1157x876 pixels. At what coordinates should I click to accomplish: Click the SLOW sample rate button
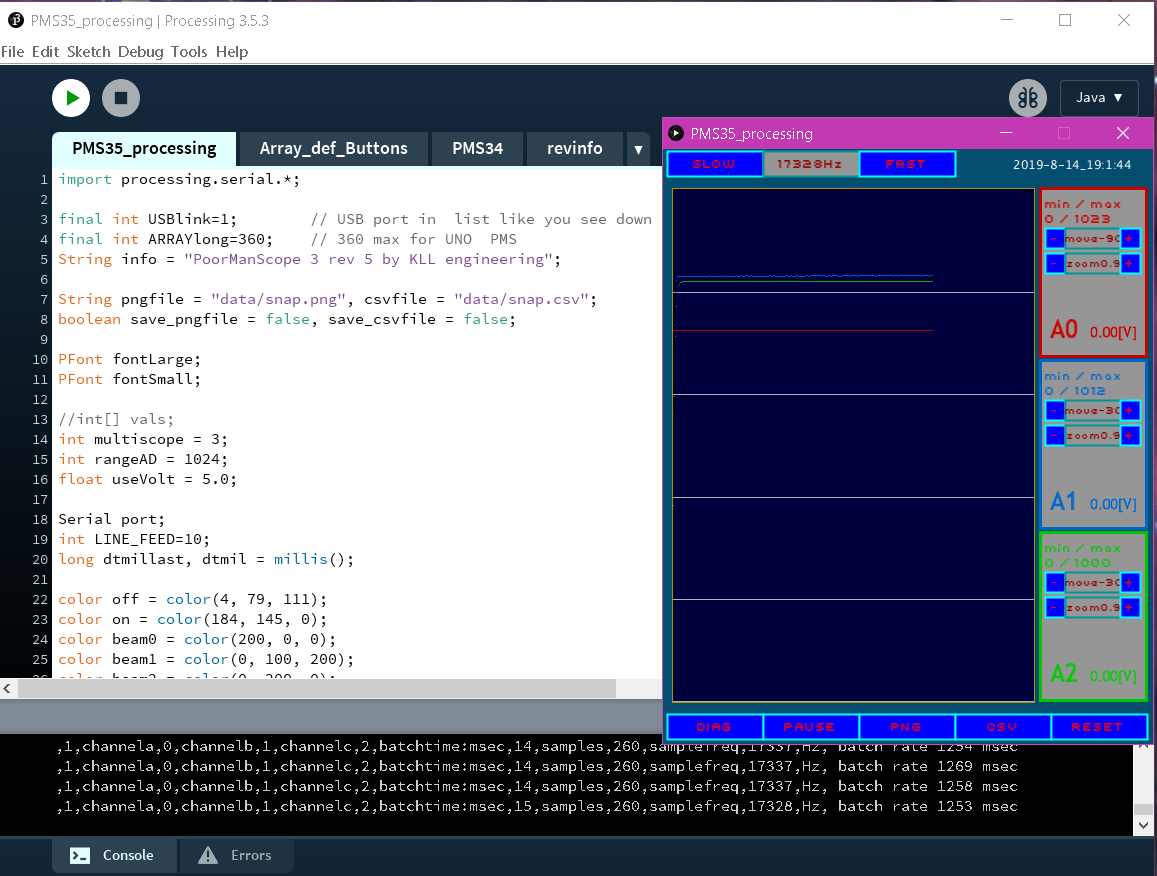tap(714, 164)
